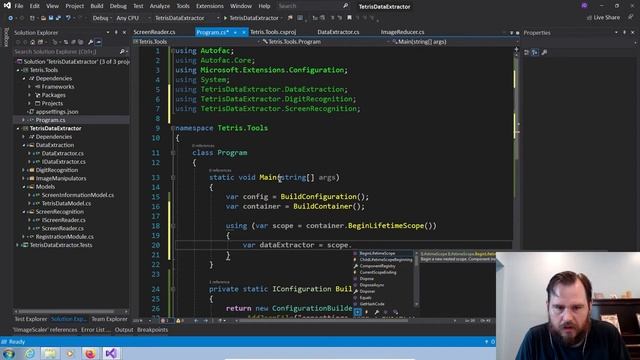Click the Quick Launch search magnifier icon

point(345,6)
